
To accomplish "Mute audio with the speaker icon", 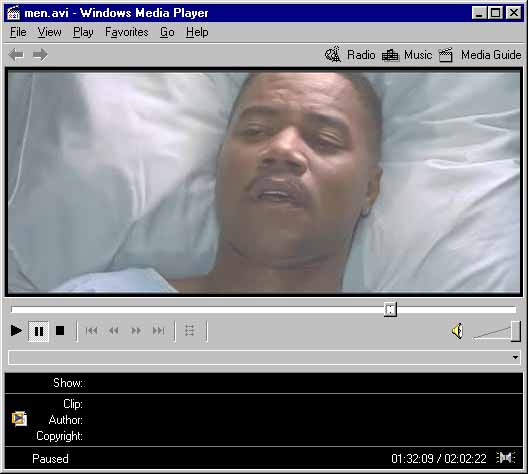I will [x=457, y=331].
